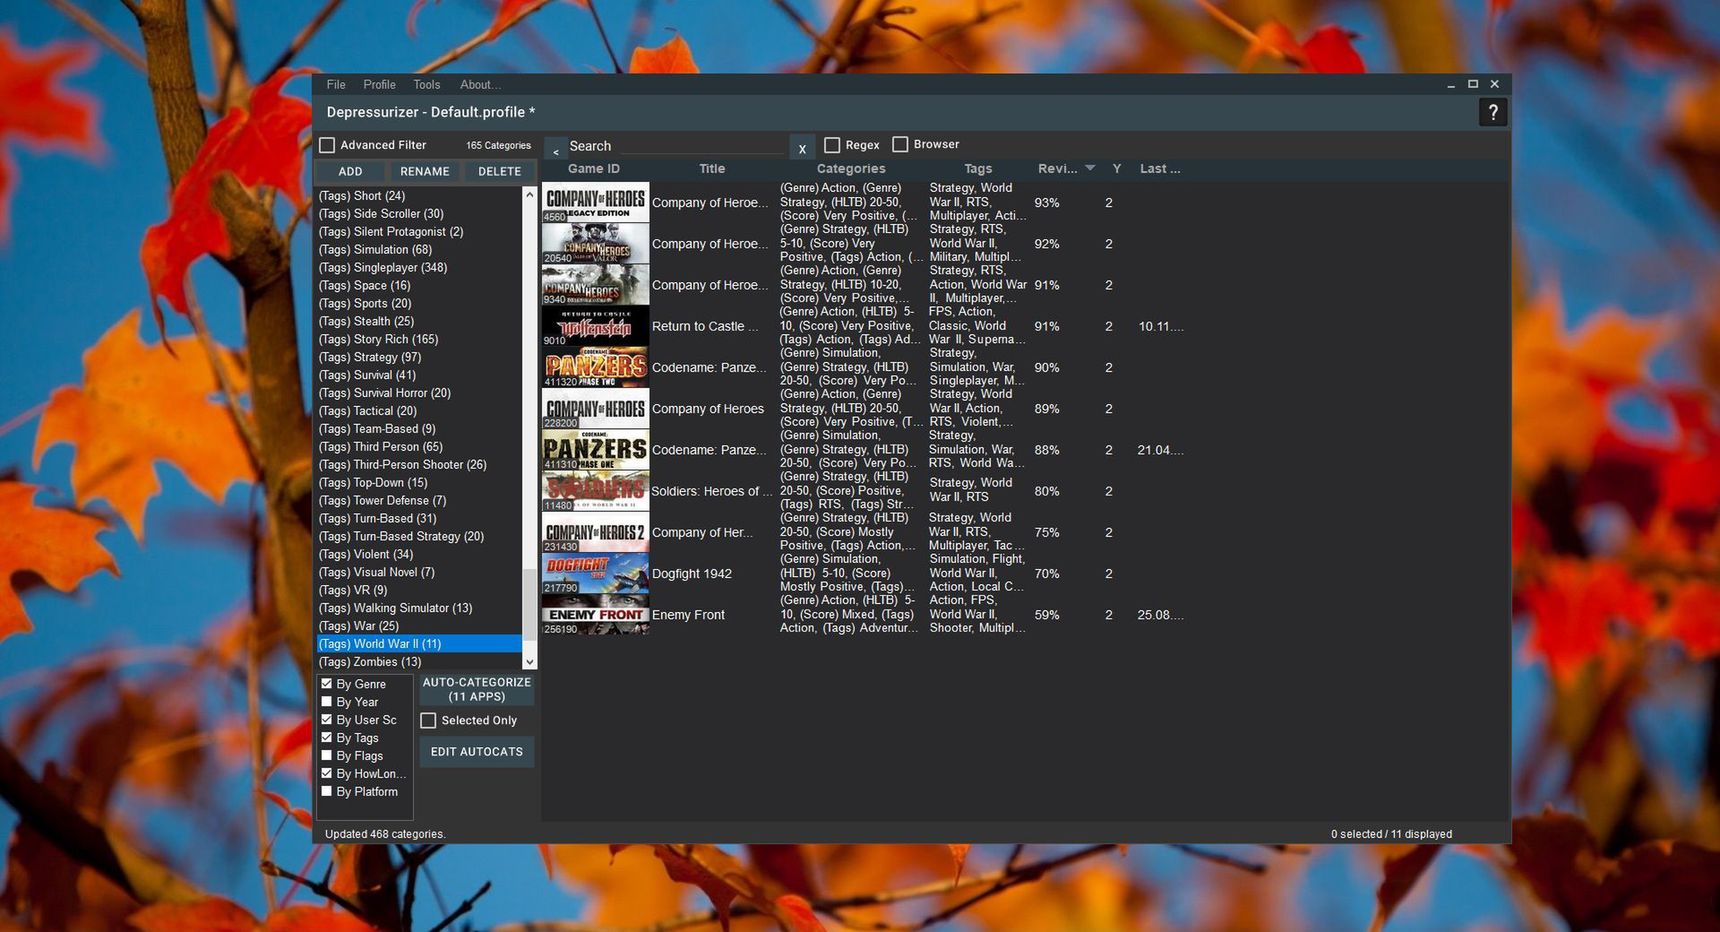Enable the Selected Only checkbox
This screenshot has width=1720, height=932.
tap(429, 721)
